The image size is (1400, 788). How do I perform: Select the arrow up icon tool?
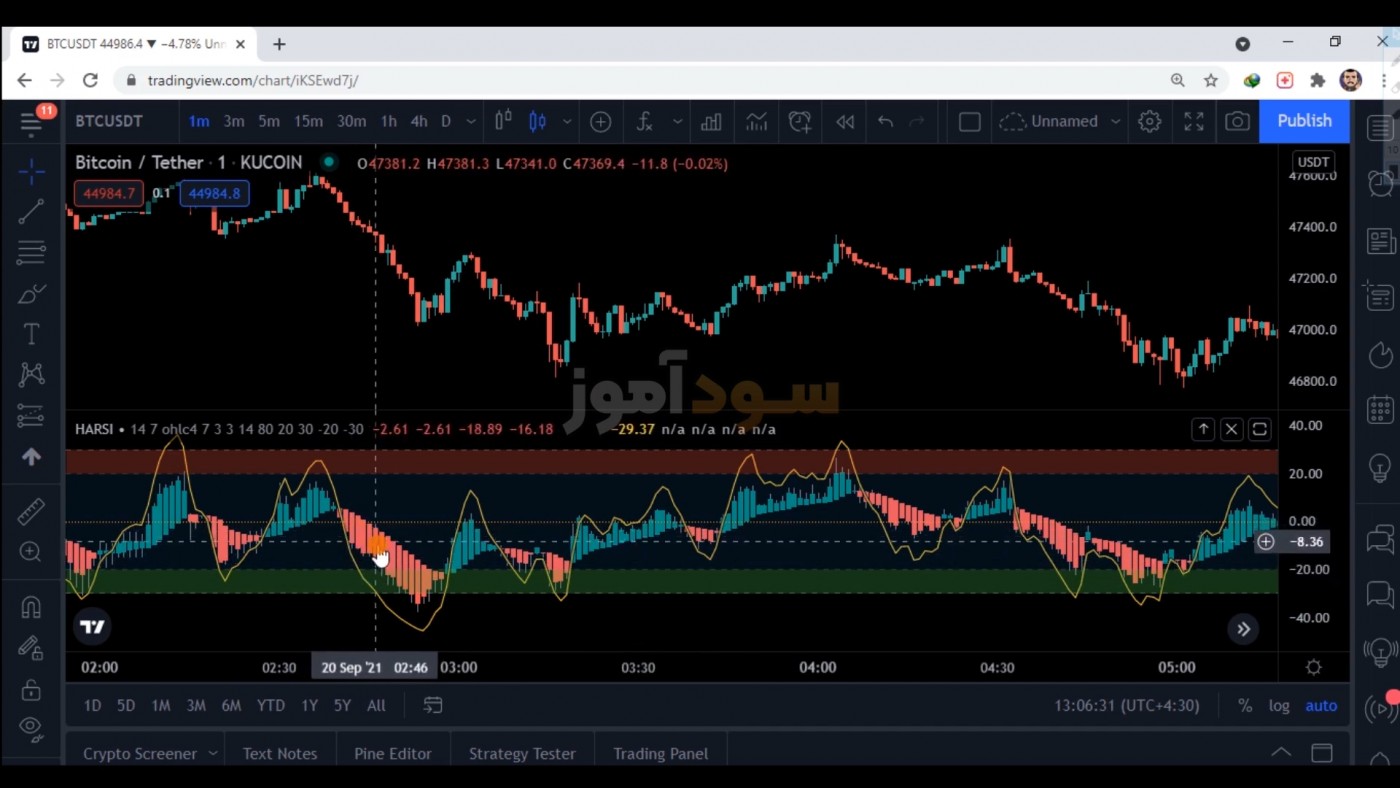point(31,457)
